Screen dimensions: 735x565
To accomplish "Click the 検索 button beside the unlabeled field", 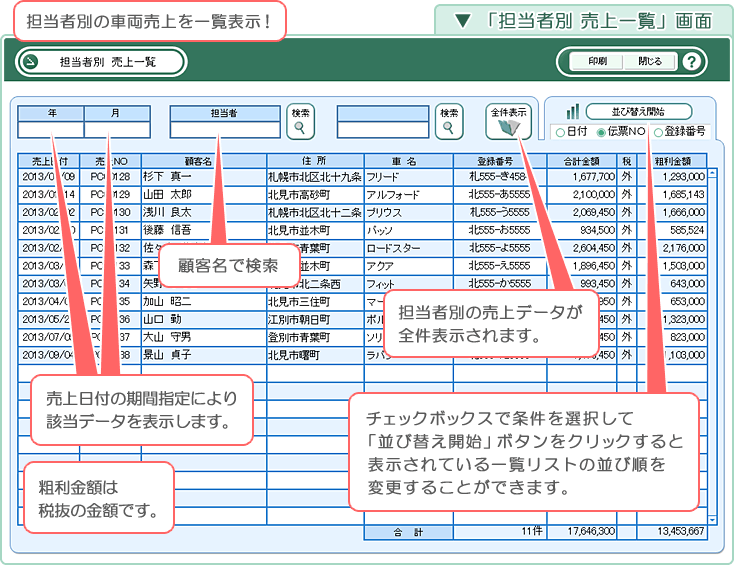I will point(449,121).
